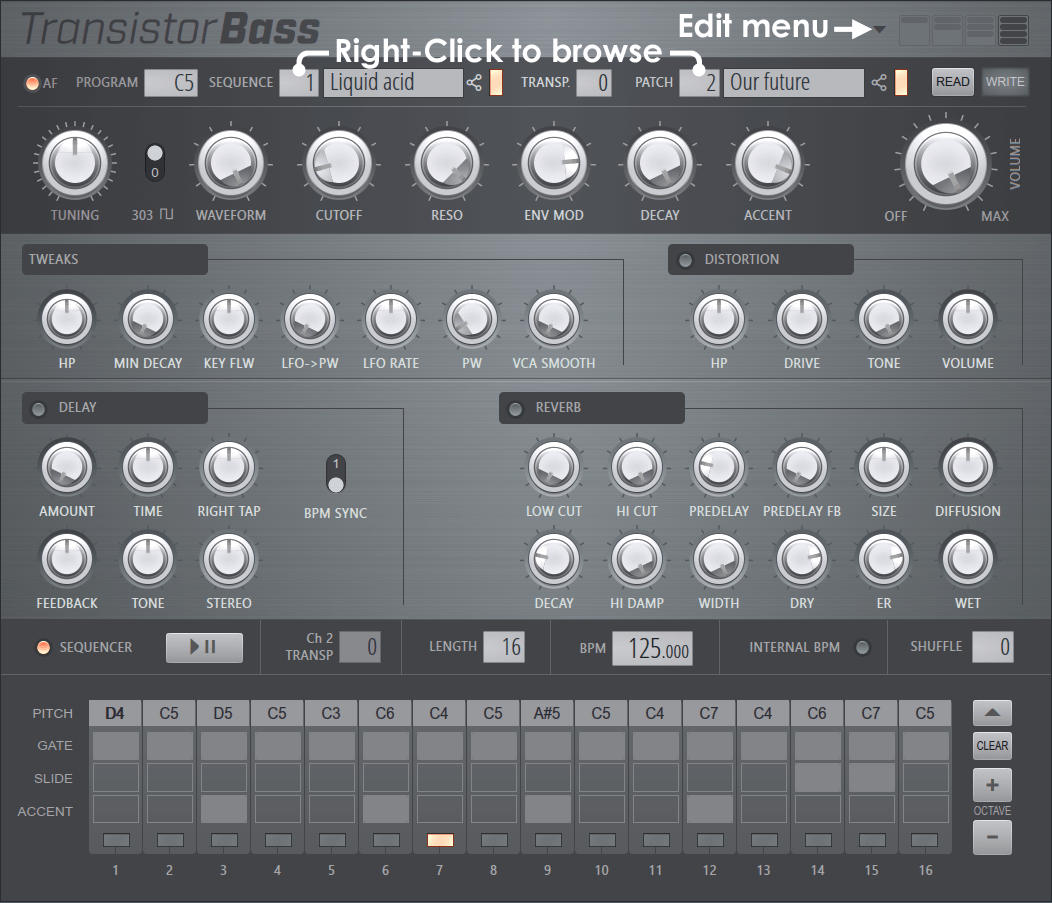The width and height of the screenshot is (1052, 903).
Task: Toggle the GATE cell for step 1
Action: pyautogui.click(x=115, y=746)
